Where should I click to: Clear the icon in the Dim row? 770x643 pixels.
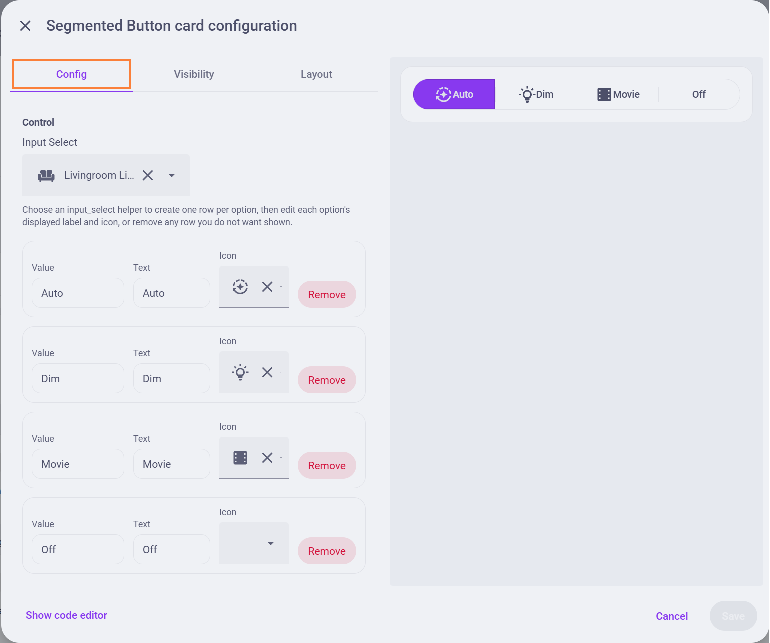pyautogui.click(x=267, y=372)
